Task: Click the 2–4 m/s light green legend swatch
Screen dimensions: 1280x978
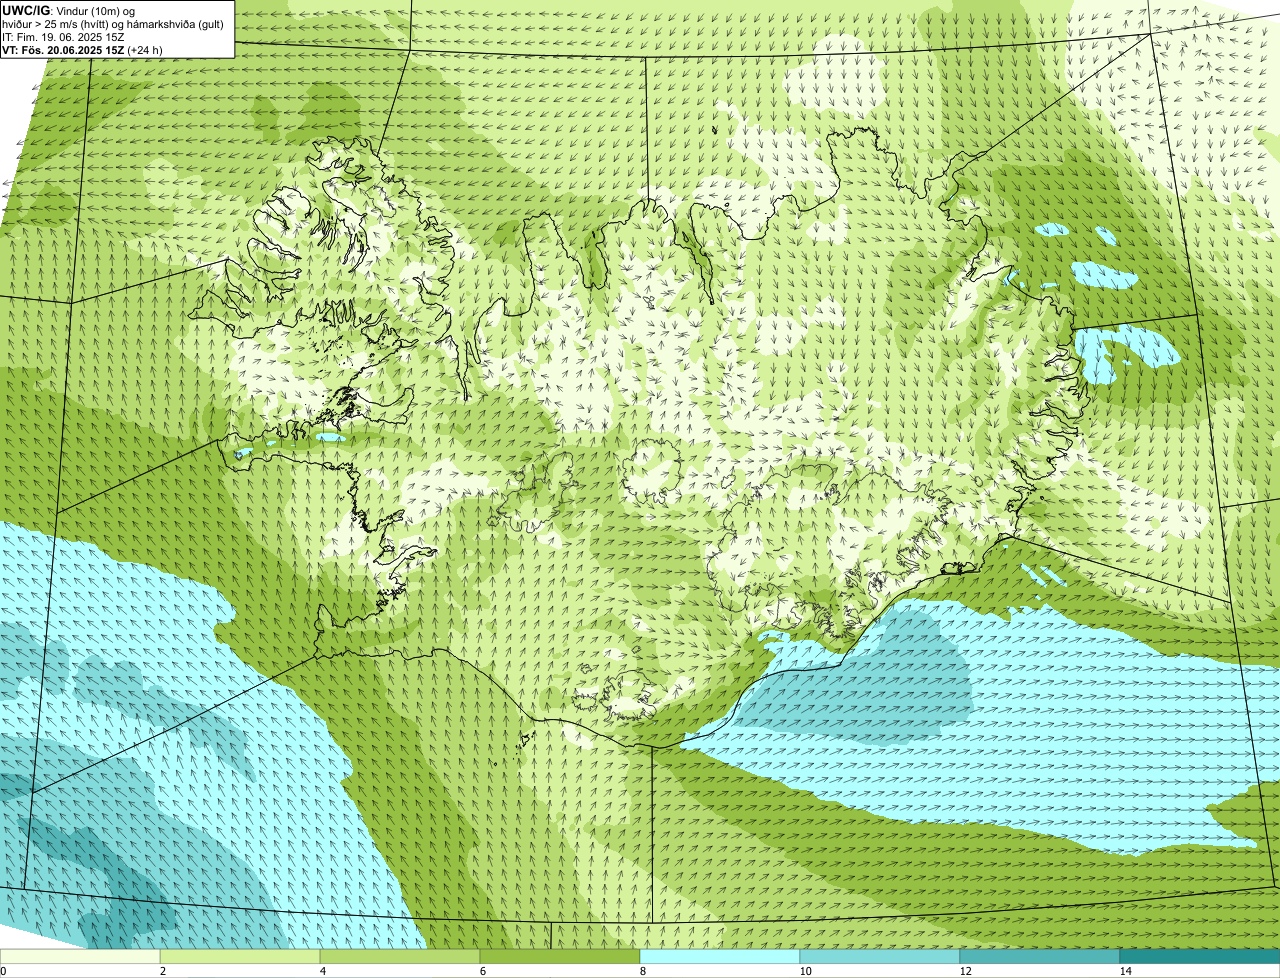Action: pyautogui.click(x=240, y=957)
